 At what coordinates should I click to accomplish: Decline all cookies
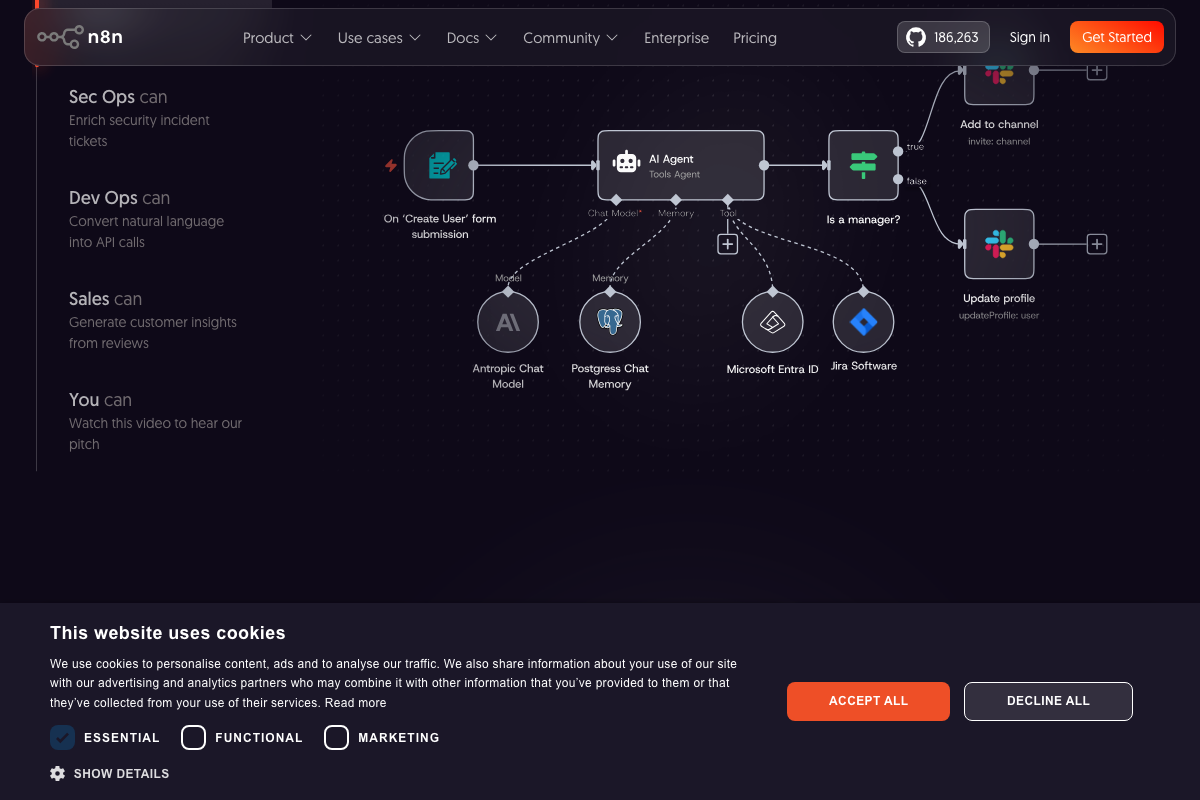(x=1048, y=701)
